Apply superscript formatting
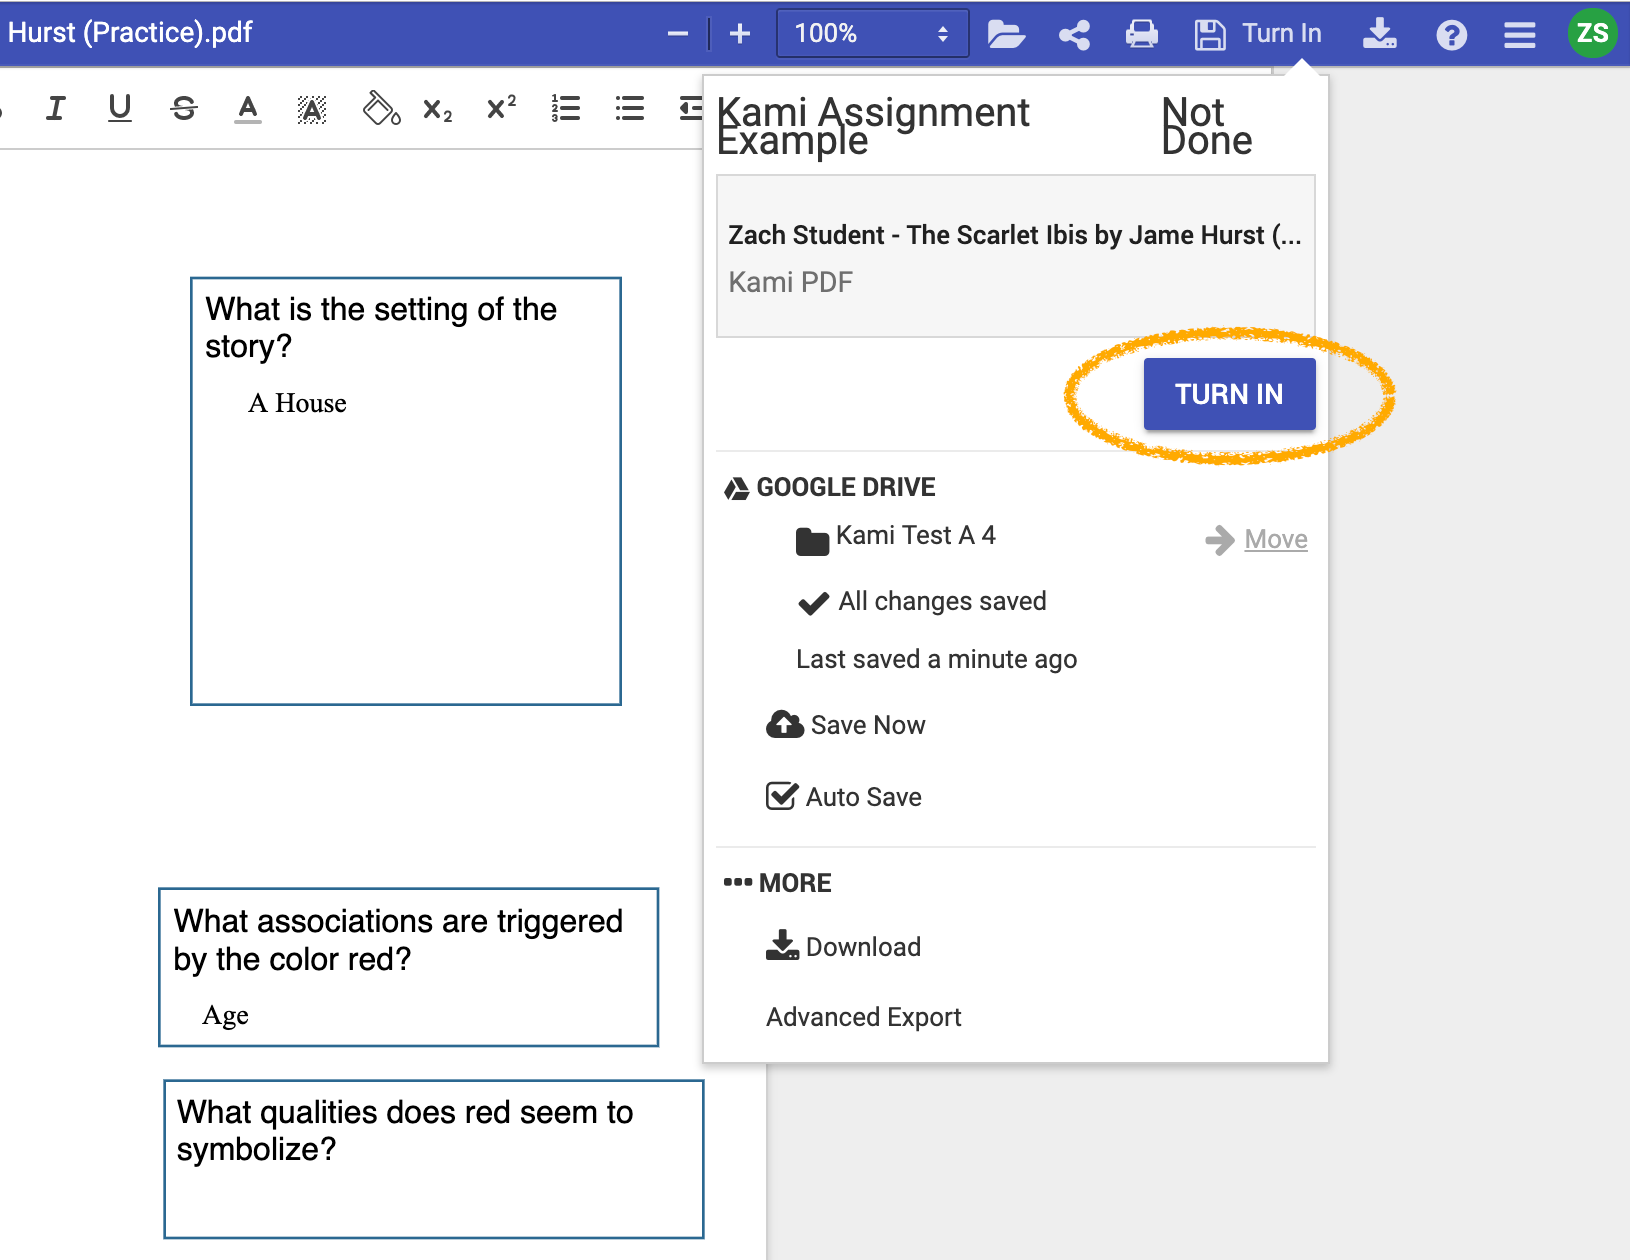 pyautogui.click(x=501, y=106)
